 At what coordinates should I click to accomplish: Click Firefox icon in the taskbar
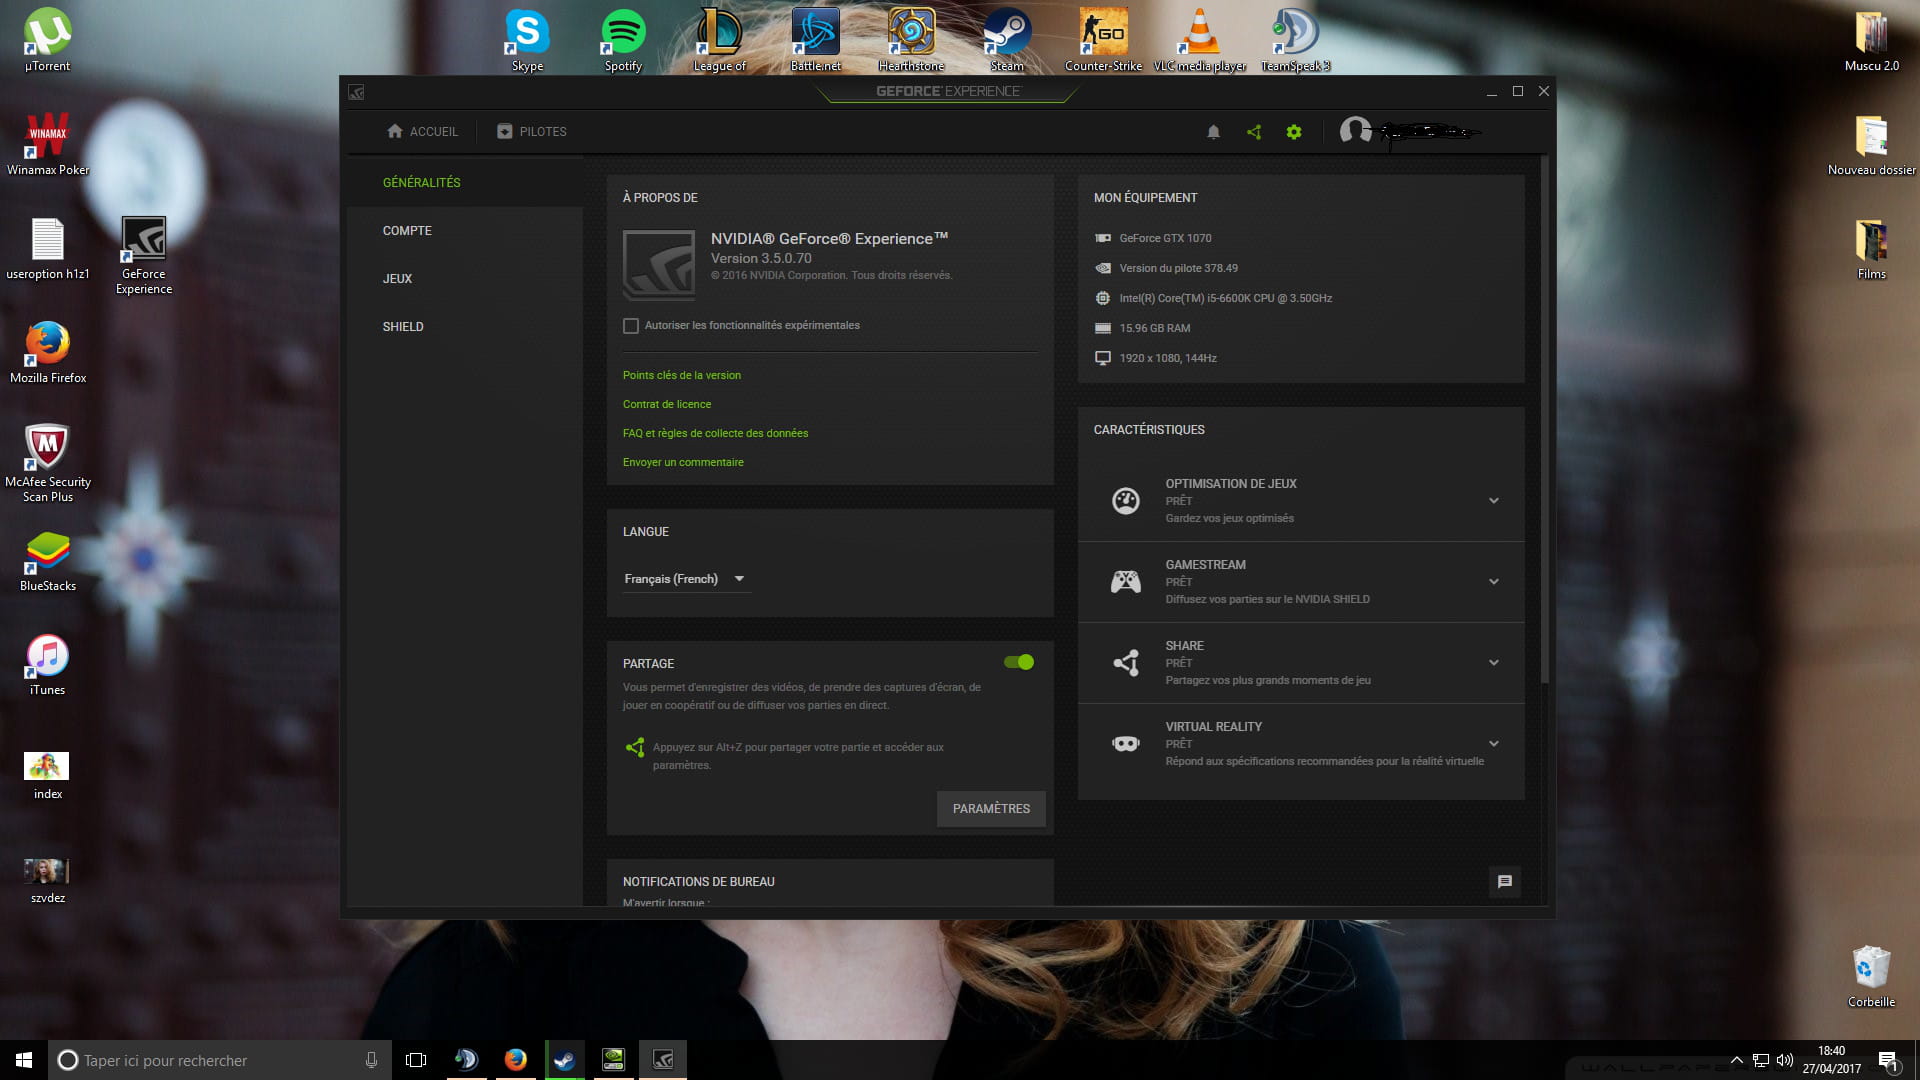[515, 1060]
